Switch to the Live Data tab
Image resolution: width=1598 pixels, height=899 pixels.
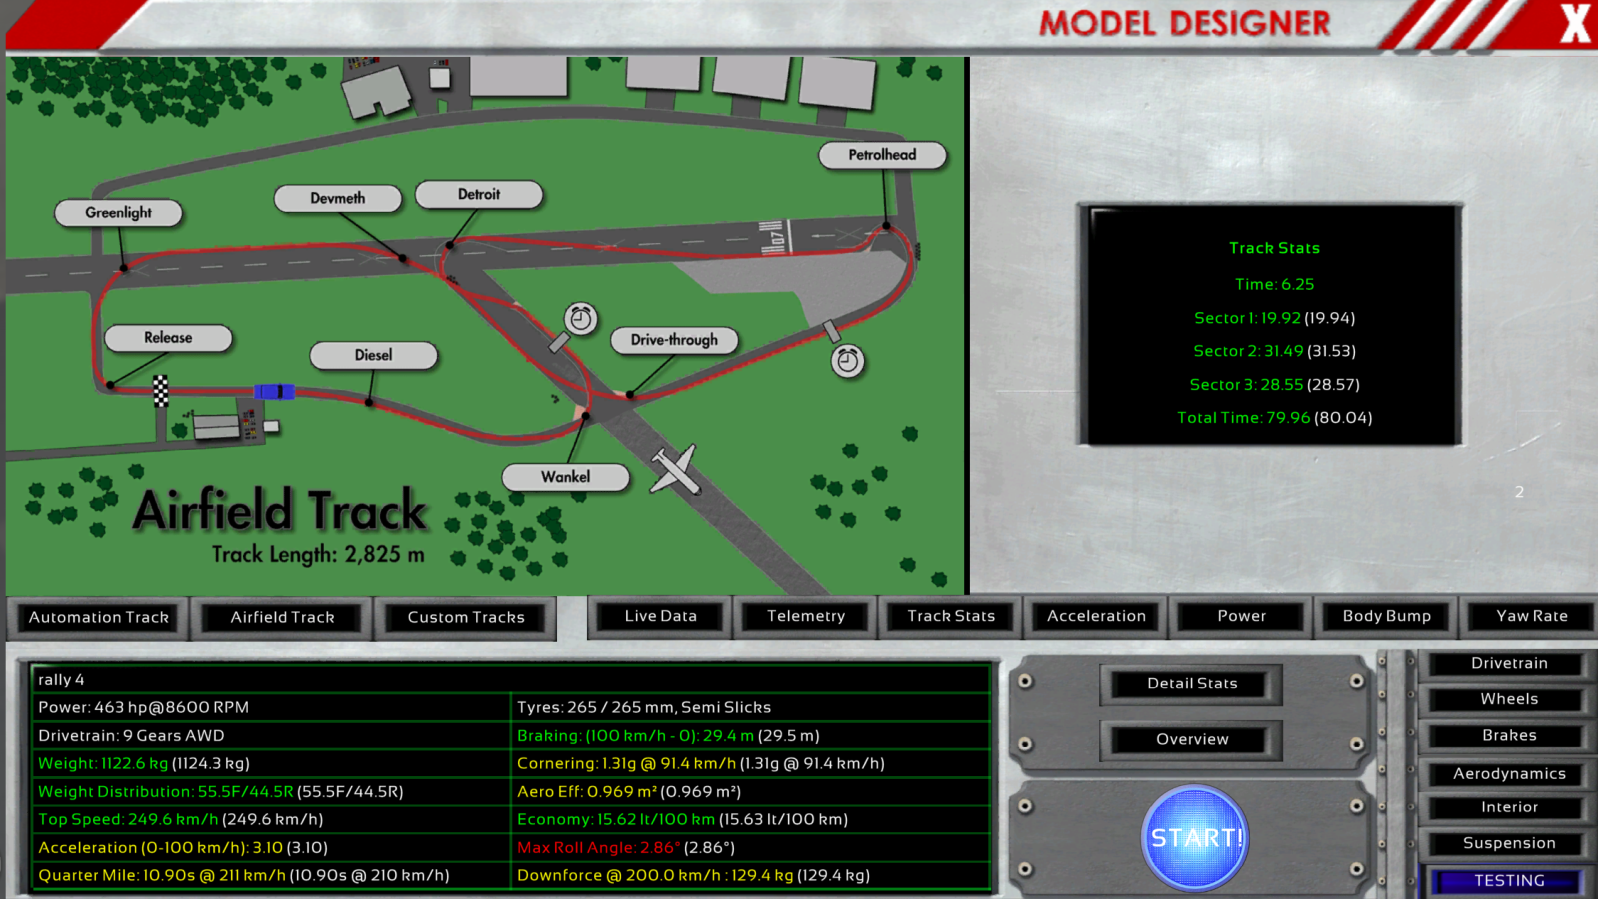tap(660, 617)
